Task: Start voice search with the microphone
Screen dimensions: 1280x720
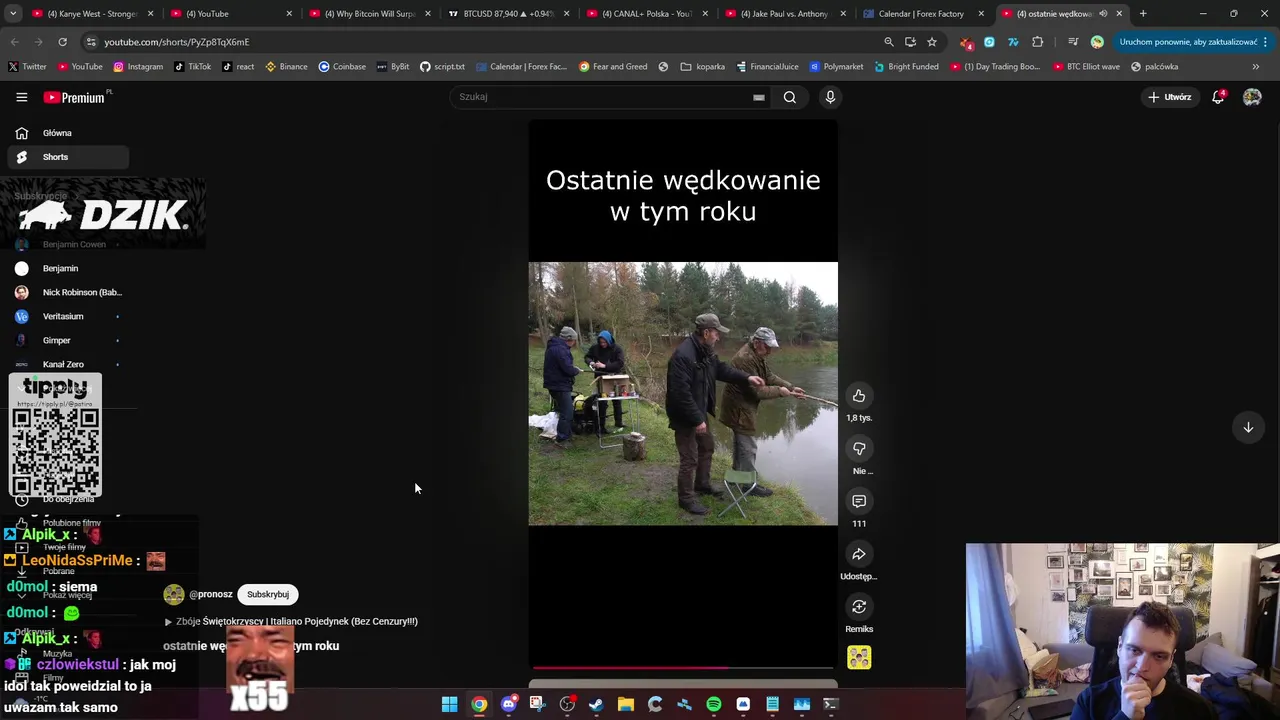Action: click(830, 97)
